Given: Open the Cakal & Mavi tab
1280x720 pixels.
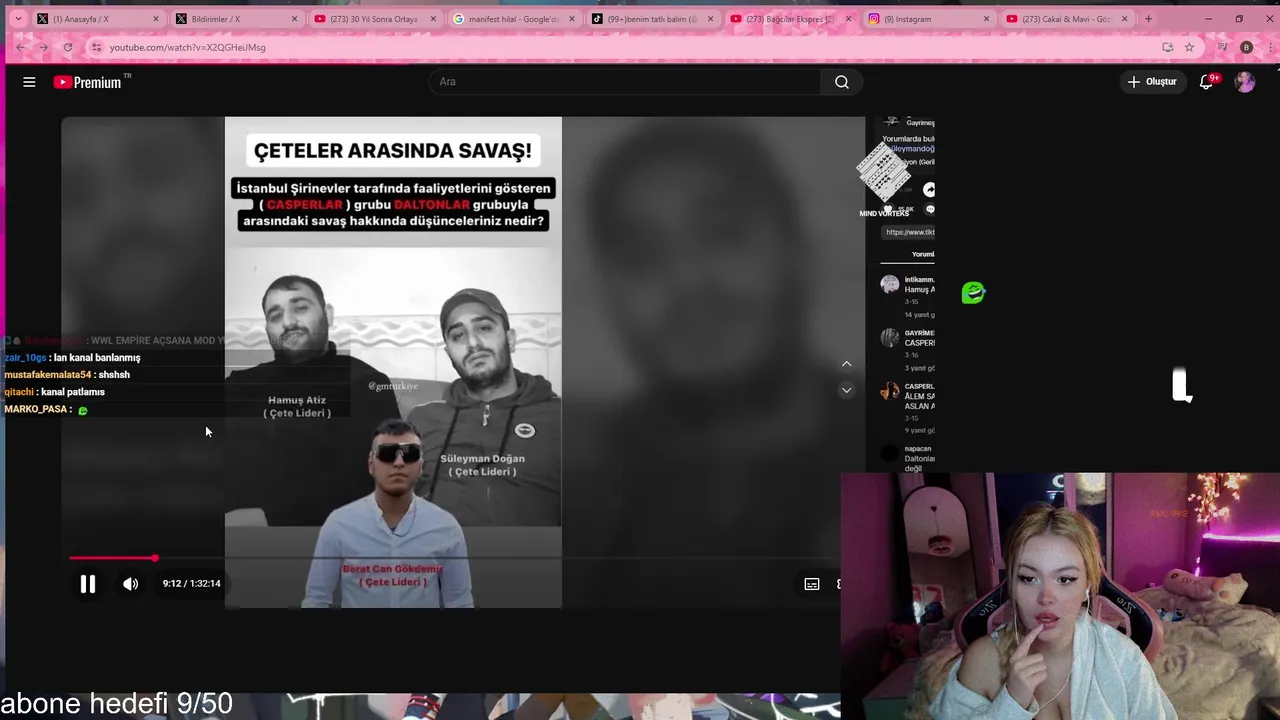Looking at the screenshot, I should tap(1066, 19).
